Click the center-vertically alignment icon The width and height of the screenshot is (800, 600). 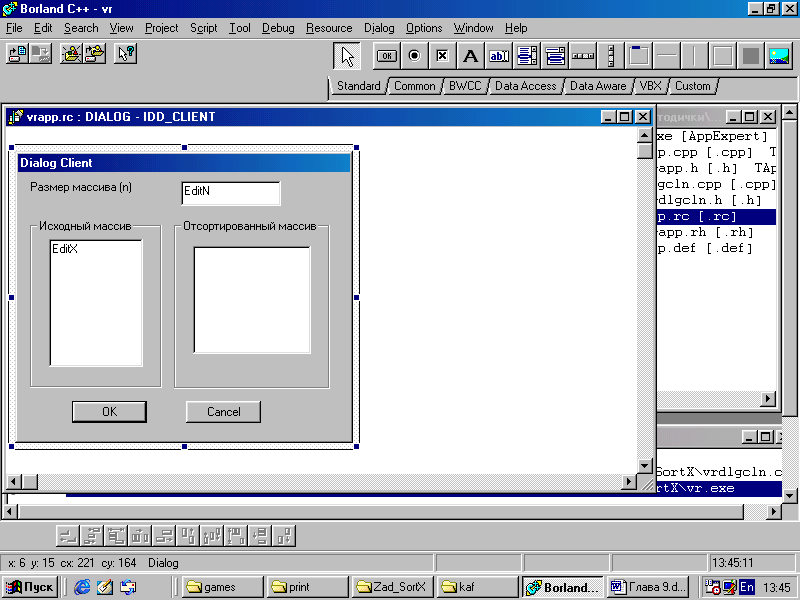pos(212,536)
